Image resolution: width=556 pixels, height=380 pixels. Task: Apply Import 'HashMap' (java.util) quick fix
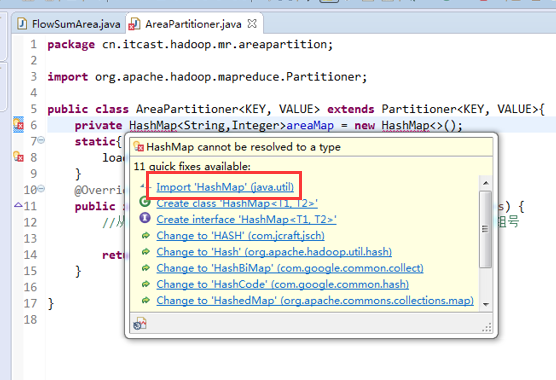225,187
